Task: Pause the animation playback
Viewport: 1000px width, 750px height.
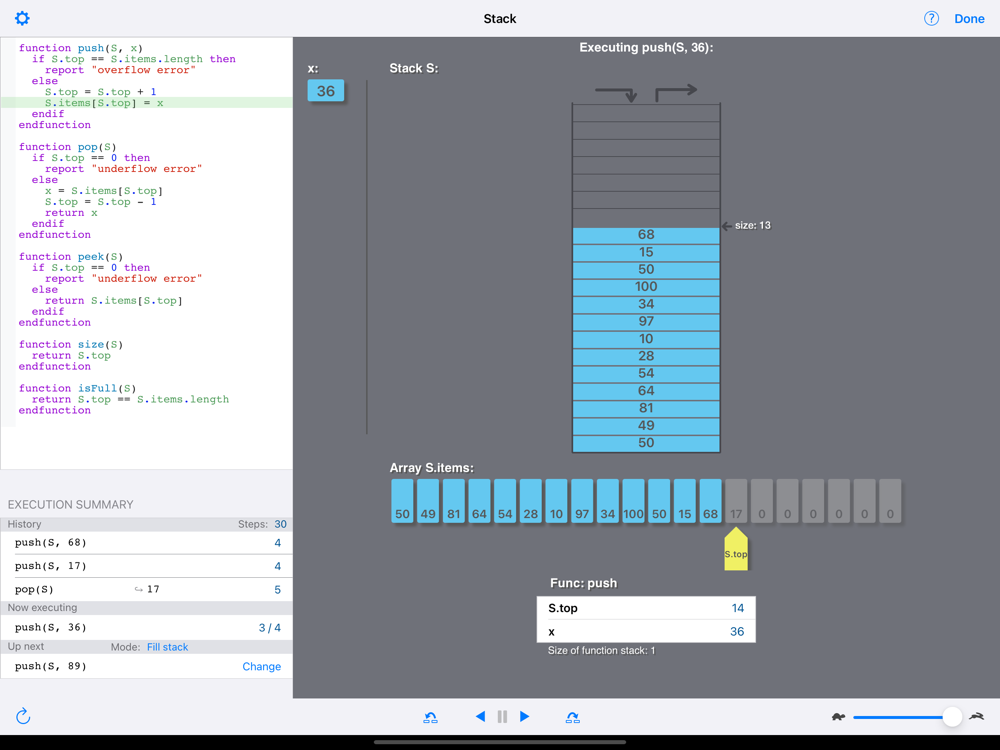Action: (503, 717)
